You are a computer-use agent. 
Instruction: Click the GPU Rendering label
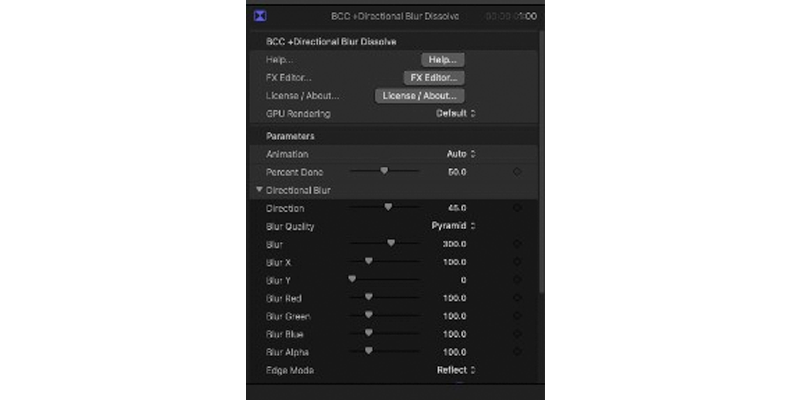(298, 114)
